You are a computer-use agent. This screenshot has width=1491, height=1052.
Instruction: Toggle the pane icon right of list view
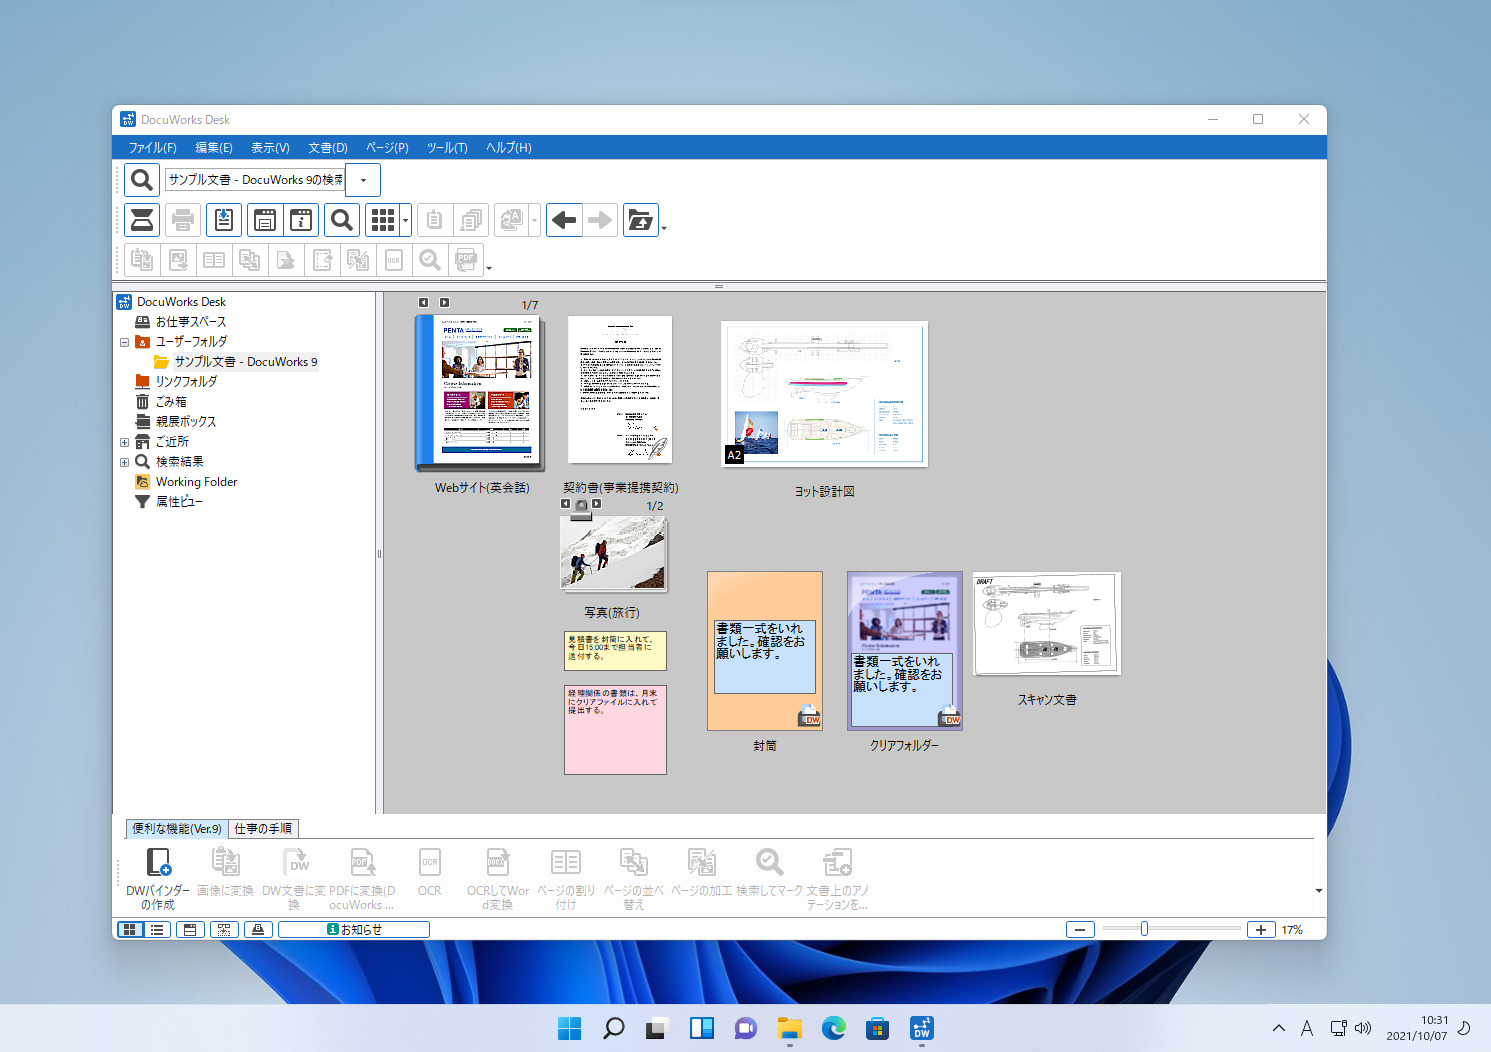190,929
